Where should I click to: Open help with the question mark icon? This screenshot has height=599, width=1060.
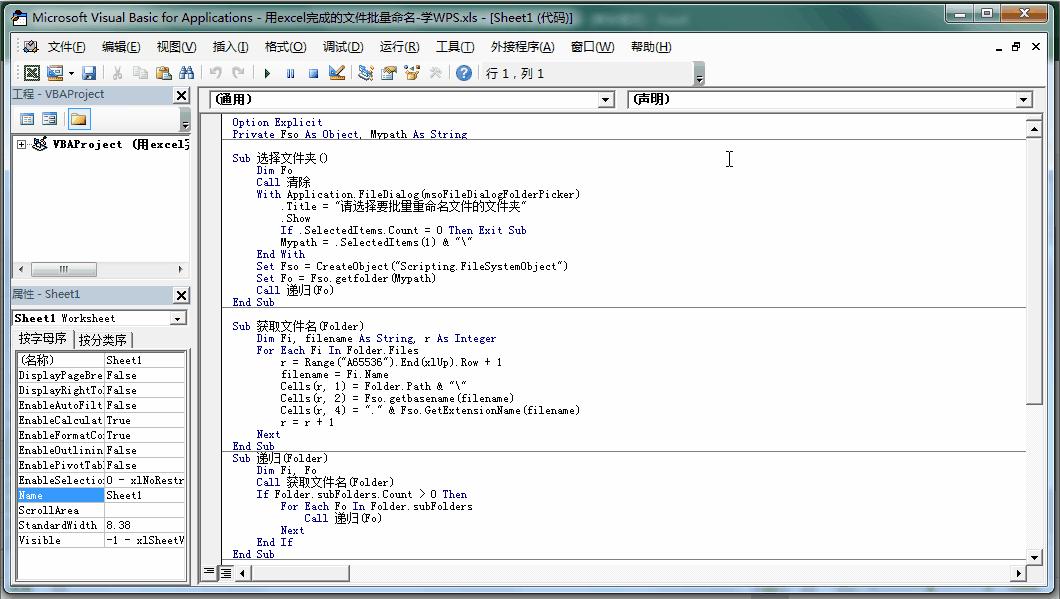[464, 73]
